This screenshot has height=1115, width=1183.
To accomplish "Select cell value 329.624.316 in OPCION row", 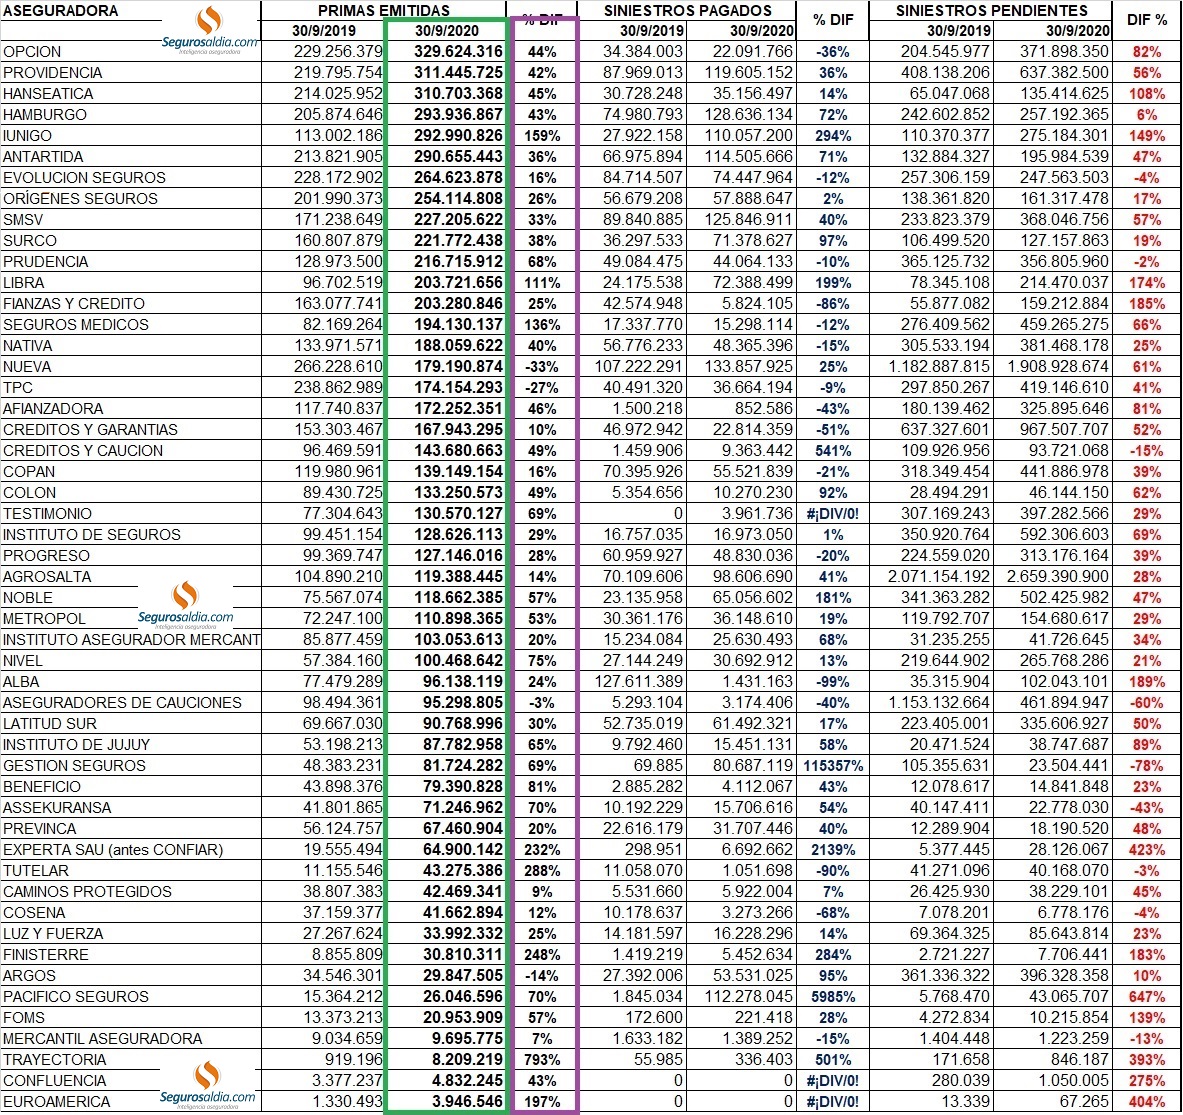I will (459, 52).
